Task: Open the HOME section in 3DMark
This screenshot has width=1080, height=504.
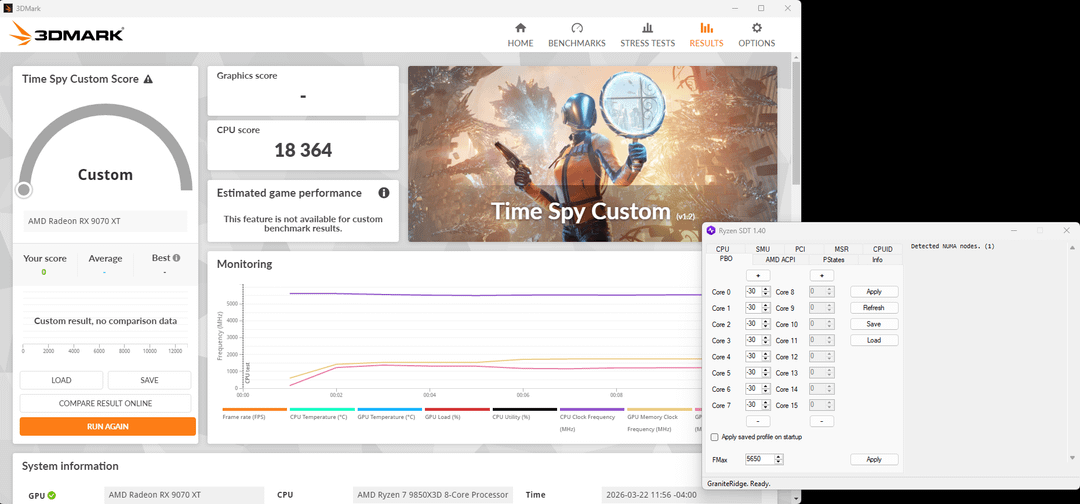Action: 520,34
